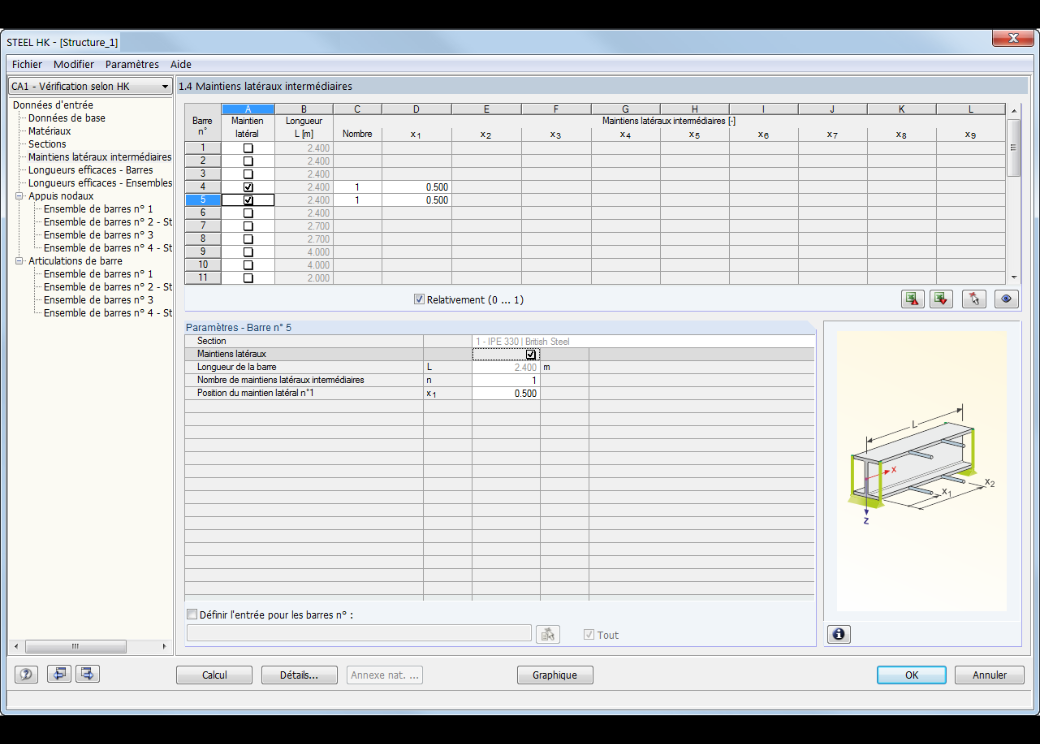
Task: Select Sections in the tree
Action: tap(47, 144)
